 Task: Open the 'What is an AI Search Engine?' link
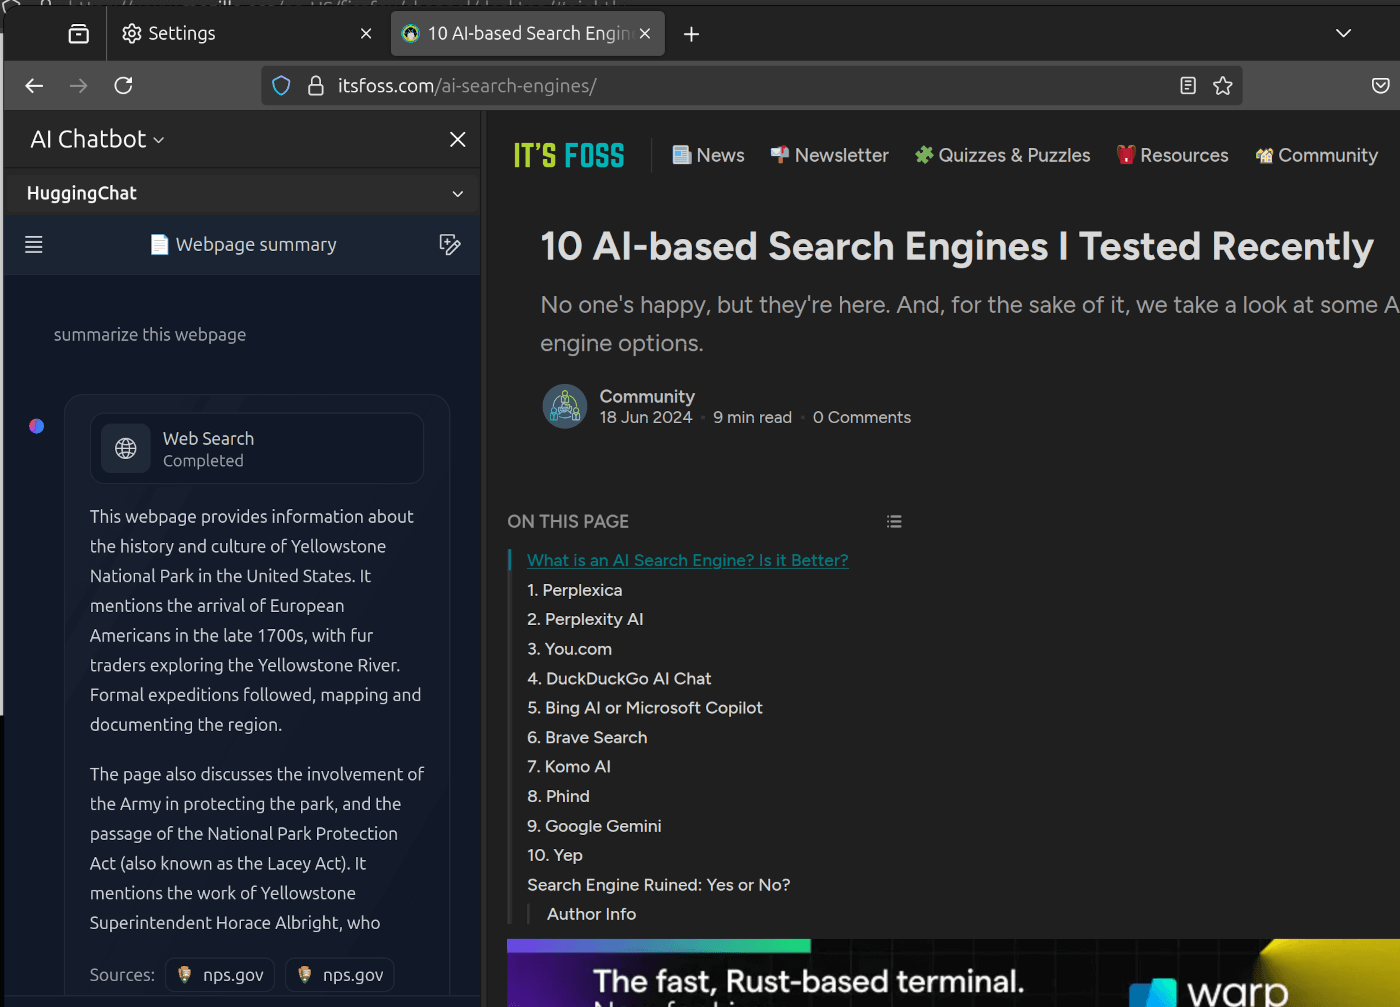click(687, 560)
